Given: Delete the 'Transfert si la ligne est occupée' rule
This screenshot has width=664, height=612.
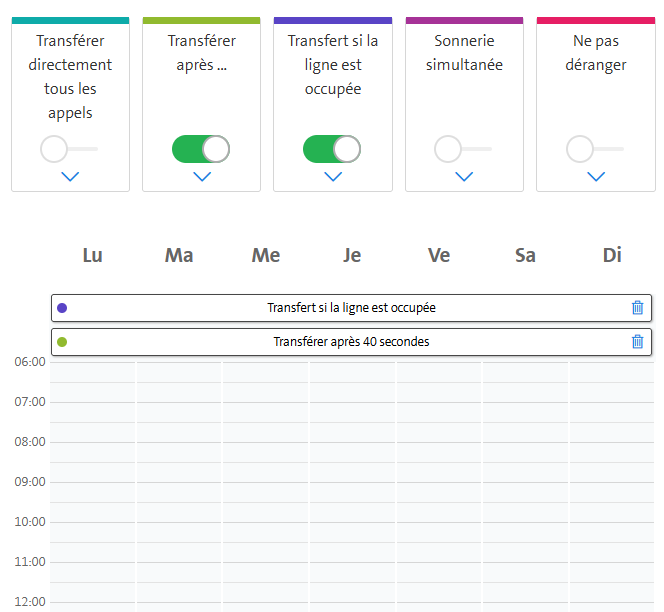Looking at the screenshot, I should (x=637, y=308).
